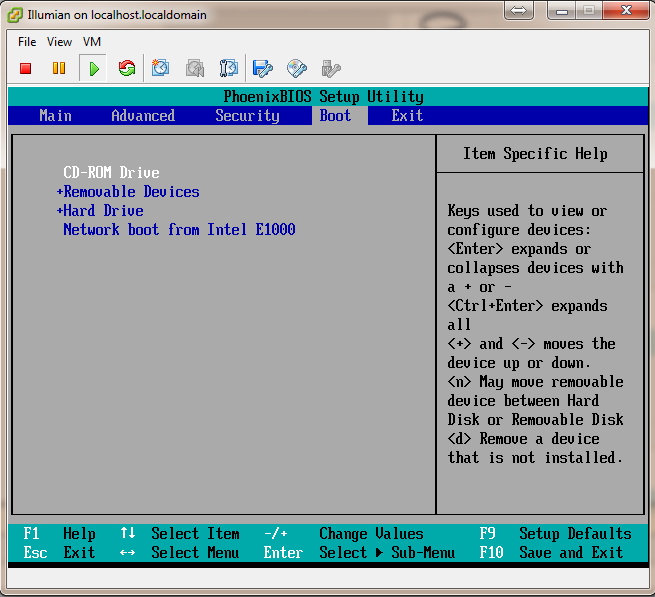The height and width of the screenshot is (597, 655).
Task: Open the VM menu
Action: point(92,42)
